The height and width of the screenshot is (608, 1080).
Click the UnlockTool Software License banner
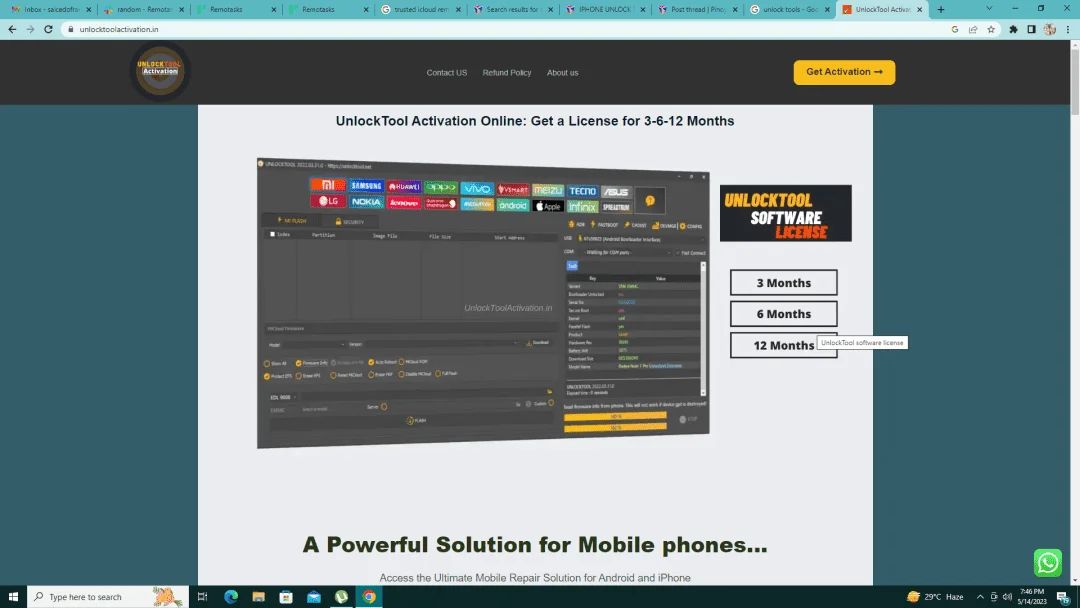coord(786,213)
